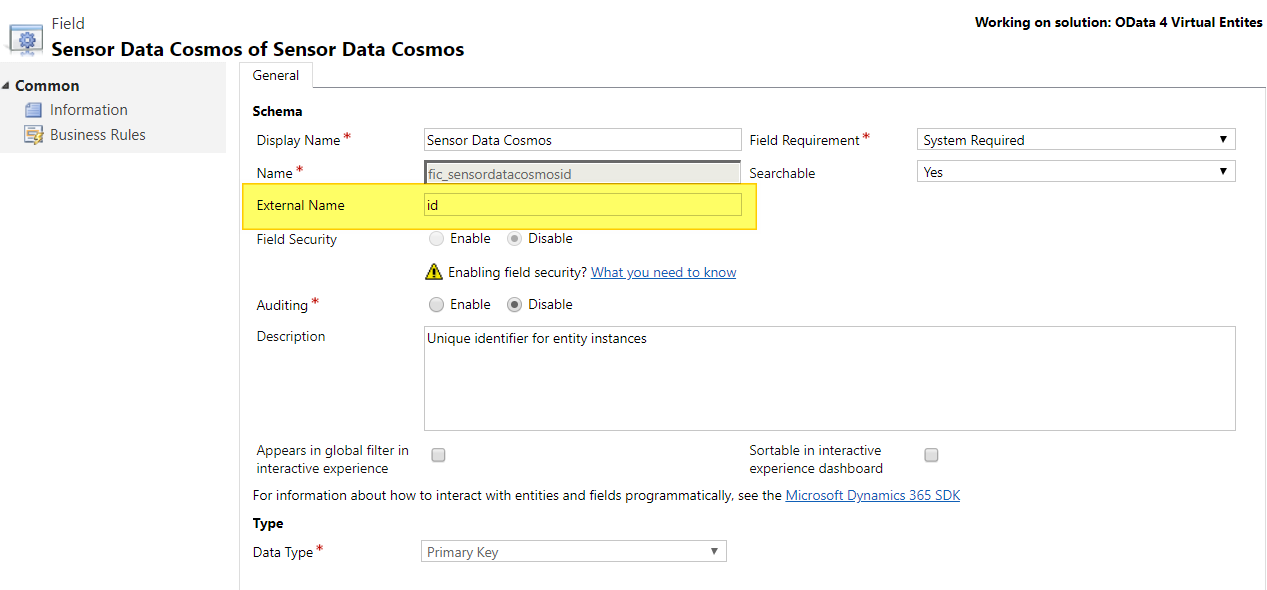The width and height of the screenshot is (1267, 590).
Task: Open the What you need to know link
Action: (664, 272)
